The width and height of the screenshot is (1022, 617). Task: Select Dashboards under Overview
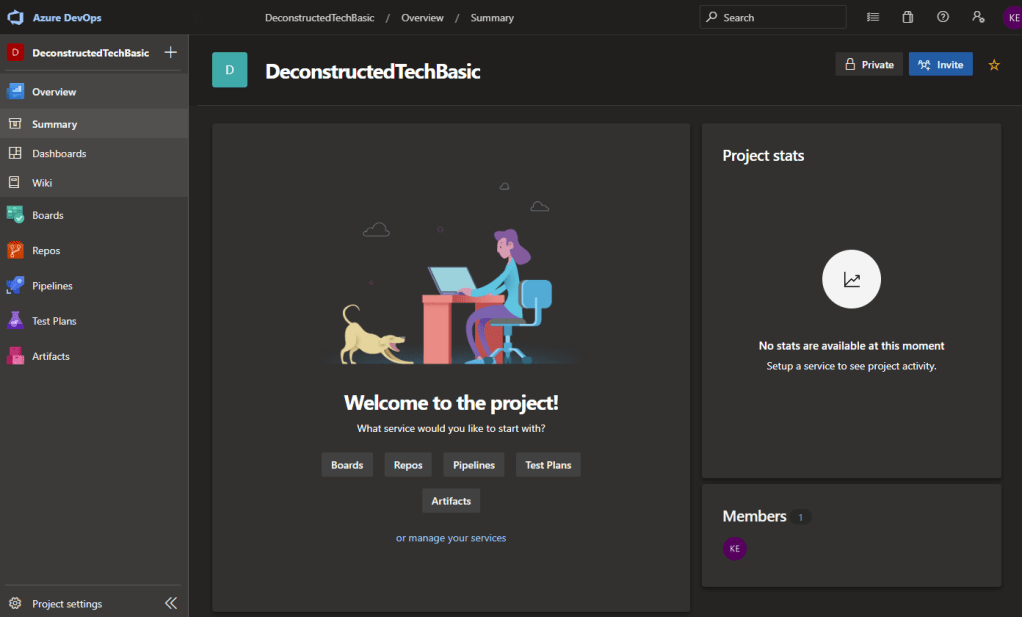59,154
